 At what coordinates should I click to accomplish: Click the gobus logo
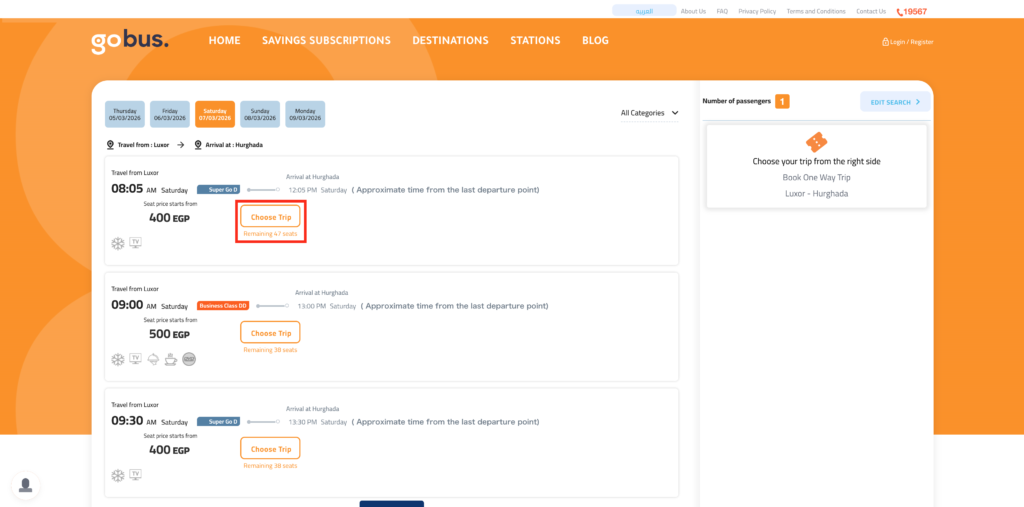(130, 41)
